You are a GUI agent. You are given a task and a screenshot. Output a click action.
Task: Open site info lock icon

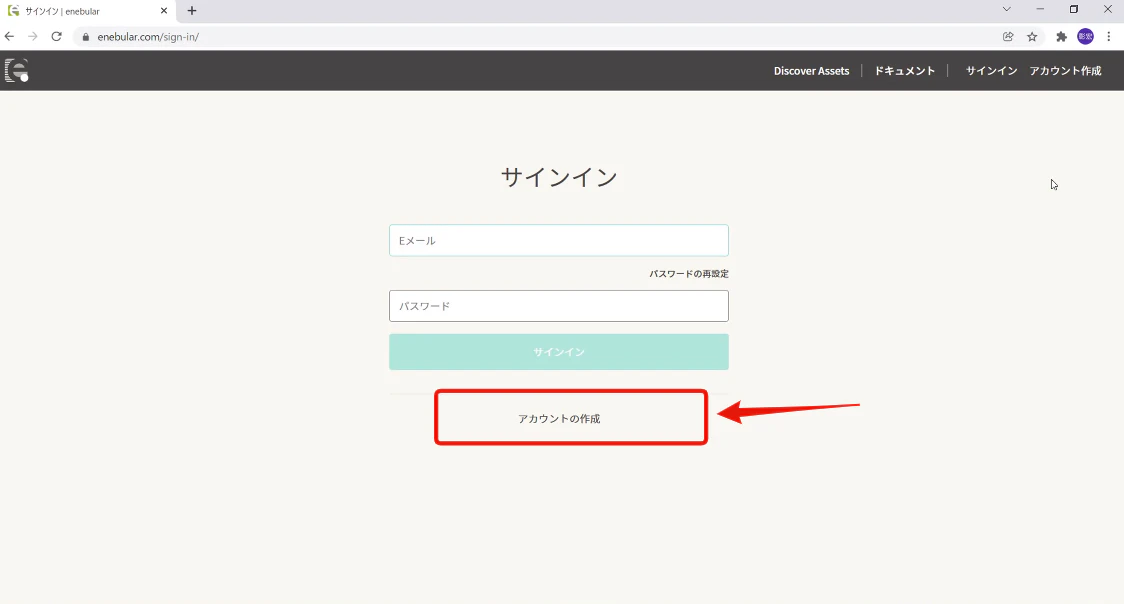[x=86, y=37]
